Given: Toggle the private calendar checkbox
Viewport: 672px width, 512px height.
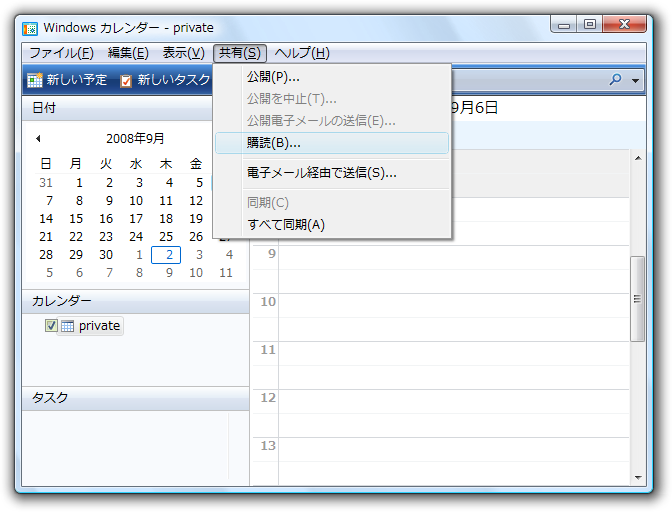Looking at the screenshot, I should pyautogui.click(x=52, y=326).
